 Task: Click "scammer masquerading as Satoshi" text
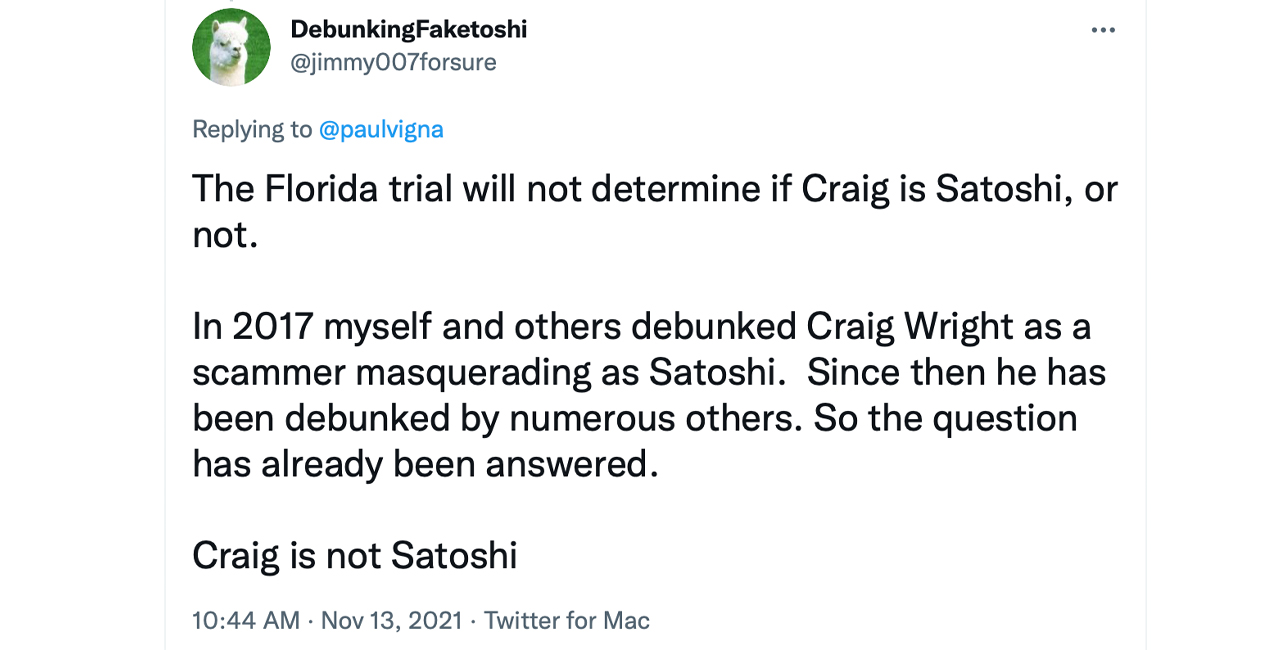(484, 372)
